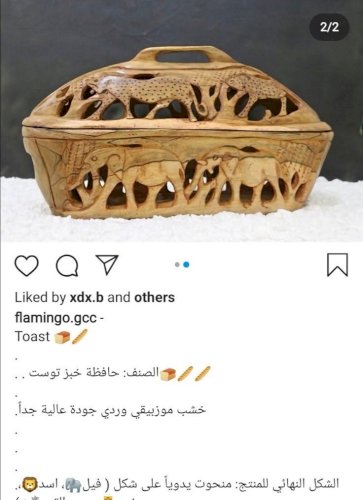Select the second blue carousel dot

tap(186, 265)
